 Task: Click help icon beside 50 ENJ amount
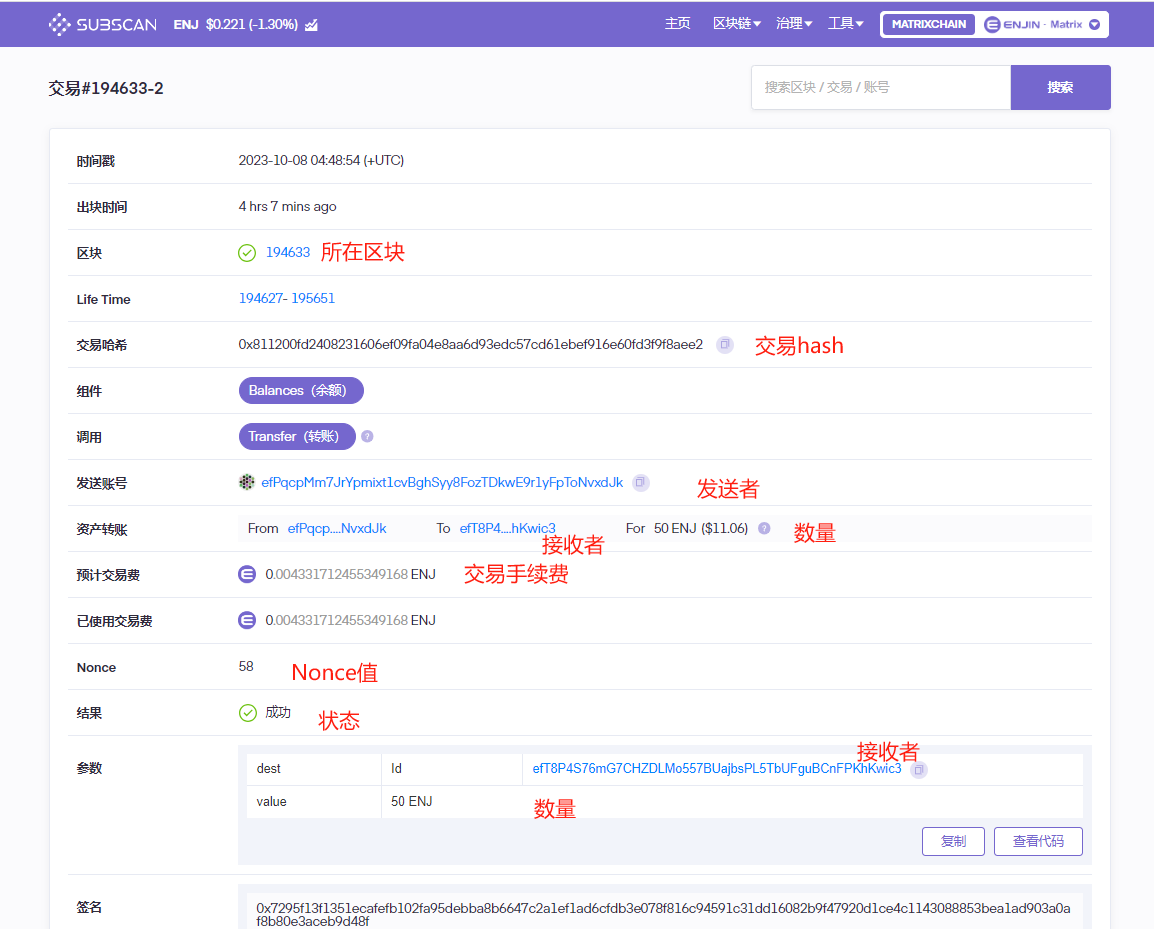764,528
